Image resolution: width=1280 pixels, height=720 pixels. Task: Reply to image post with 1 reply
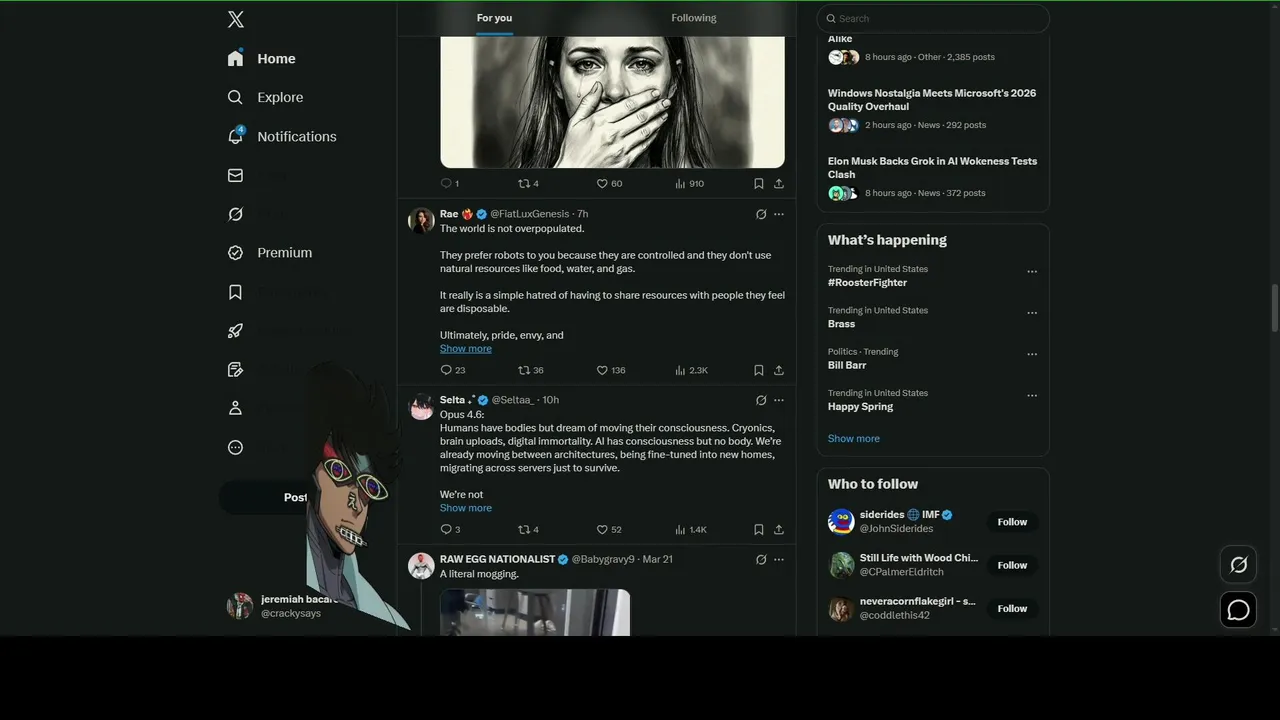coord(450,183)
